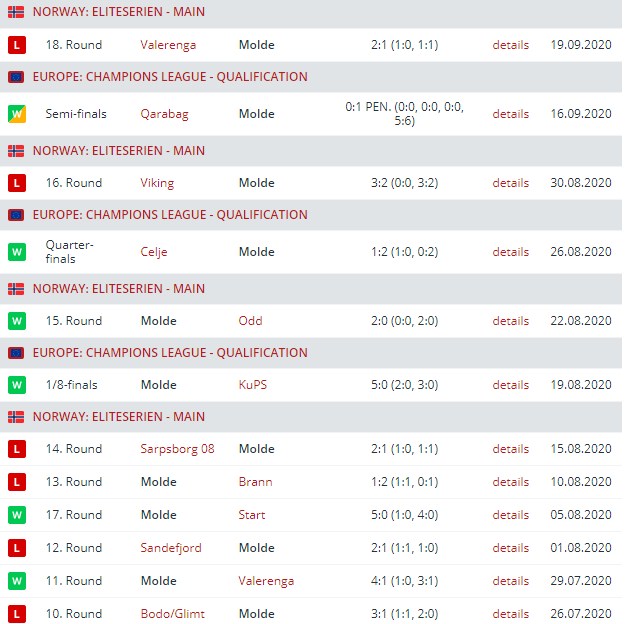Viewport: 628px width, 624px height.
Task: Open the Sarpsborg 08 team page
Action: (177, 449)
